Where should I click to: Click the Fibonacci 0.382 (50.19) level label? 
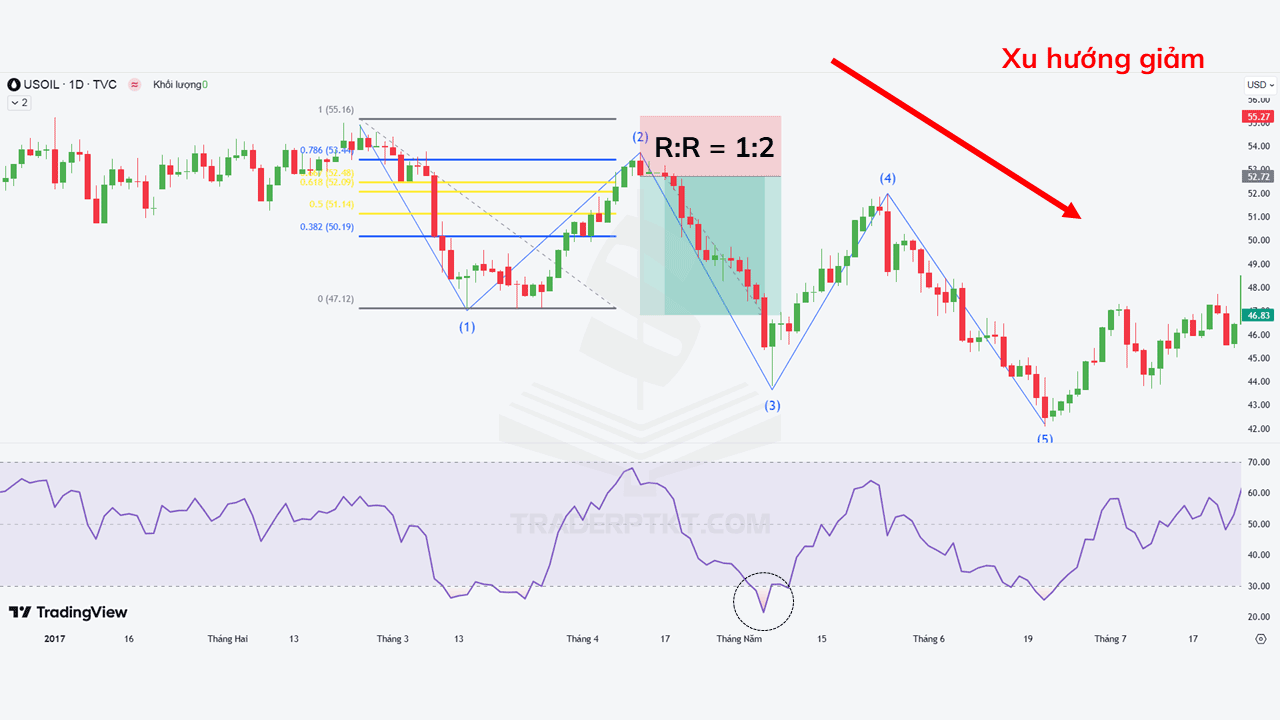[x=327, y=227]
